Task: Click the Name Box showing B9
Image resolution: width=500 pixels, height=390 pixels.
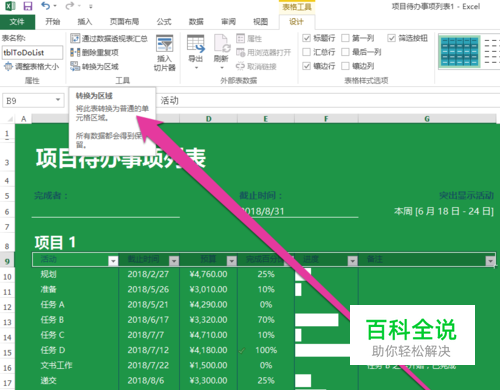Action: tap(28, 100)
